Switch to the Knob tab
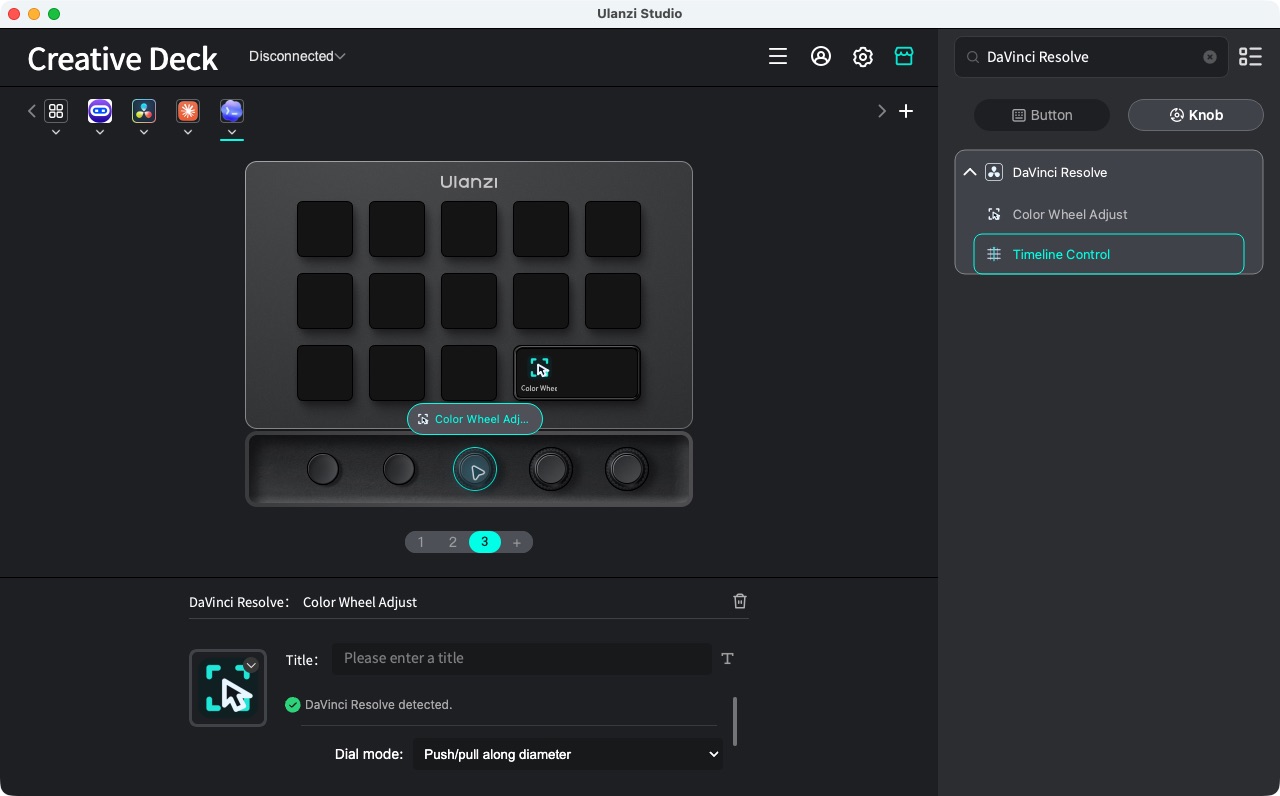 1196,115
